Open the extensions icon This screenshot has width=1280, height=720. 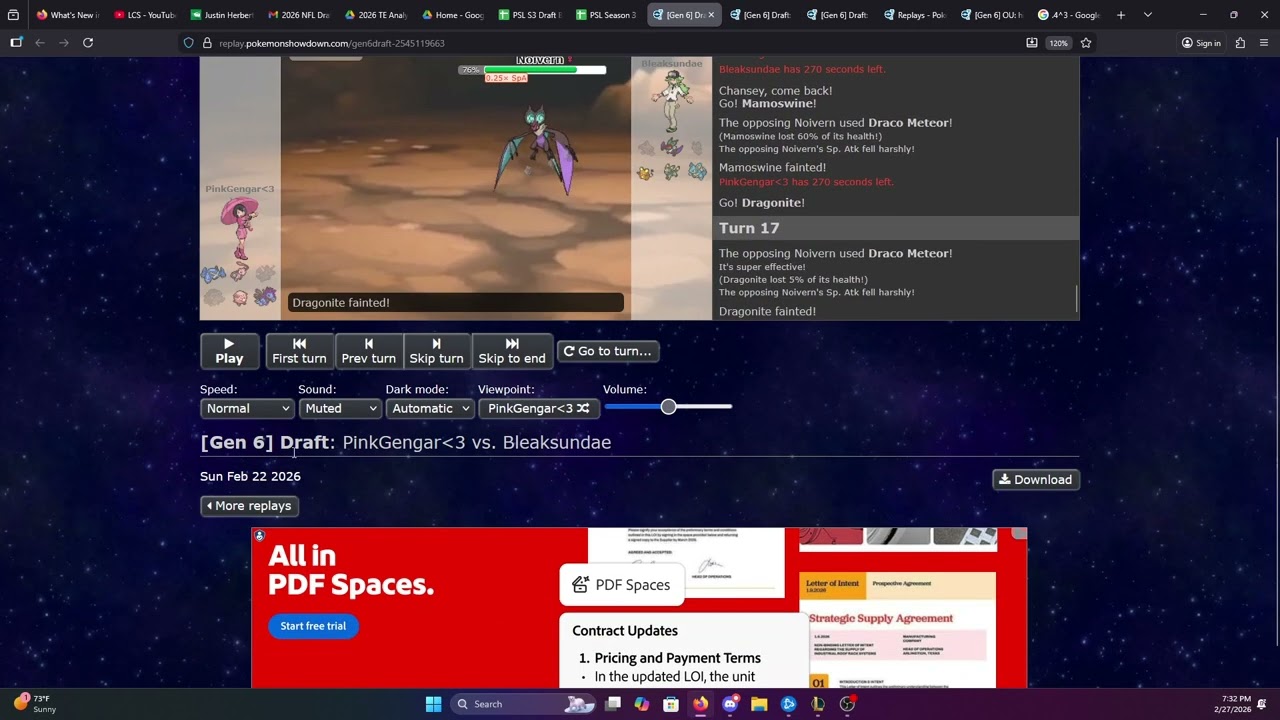point(1240,43)
